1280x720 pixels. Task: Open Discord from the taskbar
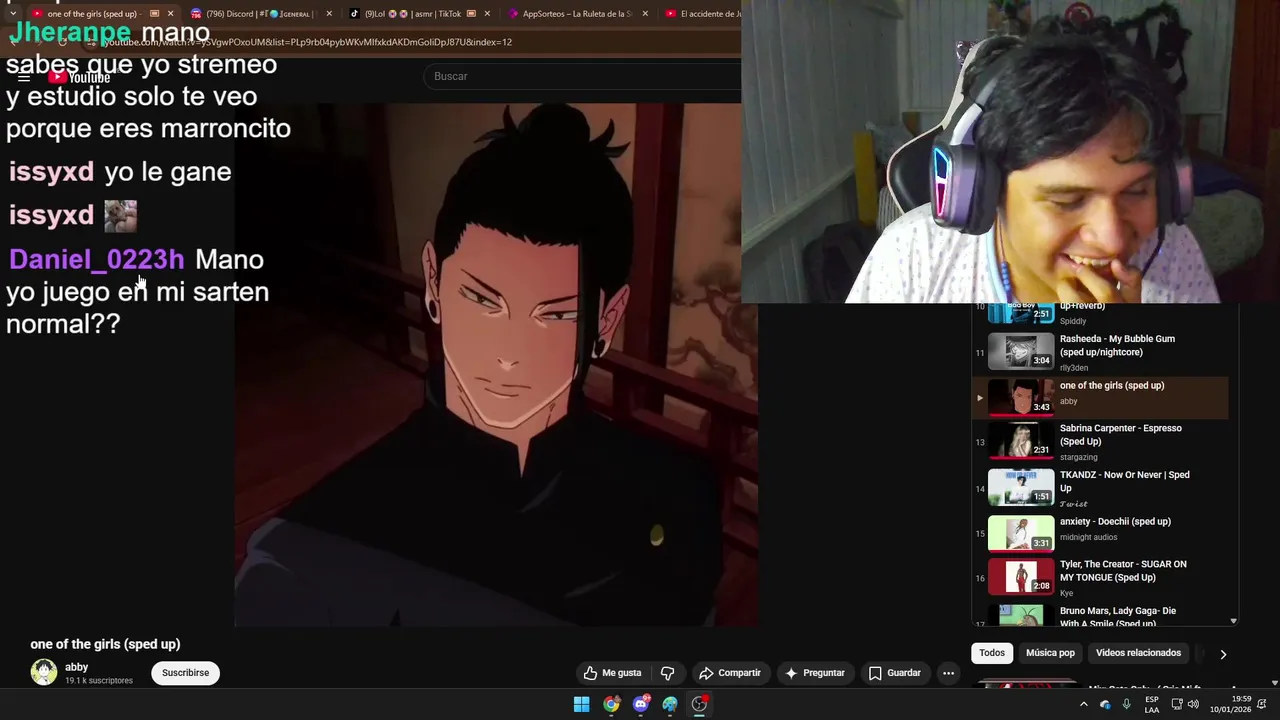tap(641, 704)
